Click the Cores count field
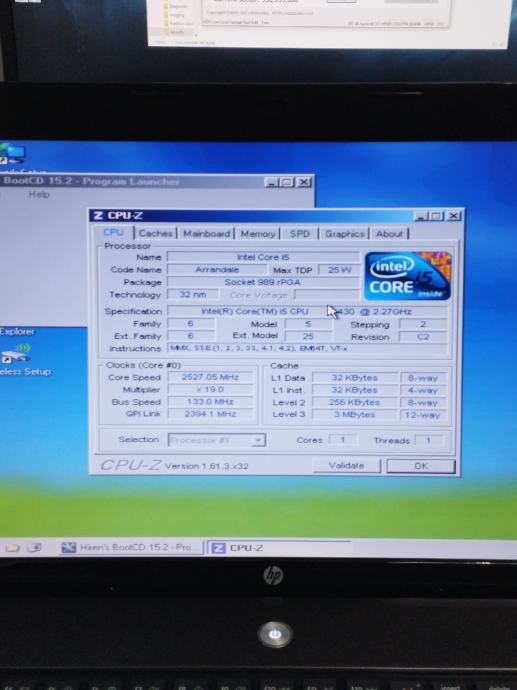 click(343, 440)
